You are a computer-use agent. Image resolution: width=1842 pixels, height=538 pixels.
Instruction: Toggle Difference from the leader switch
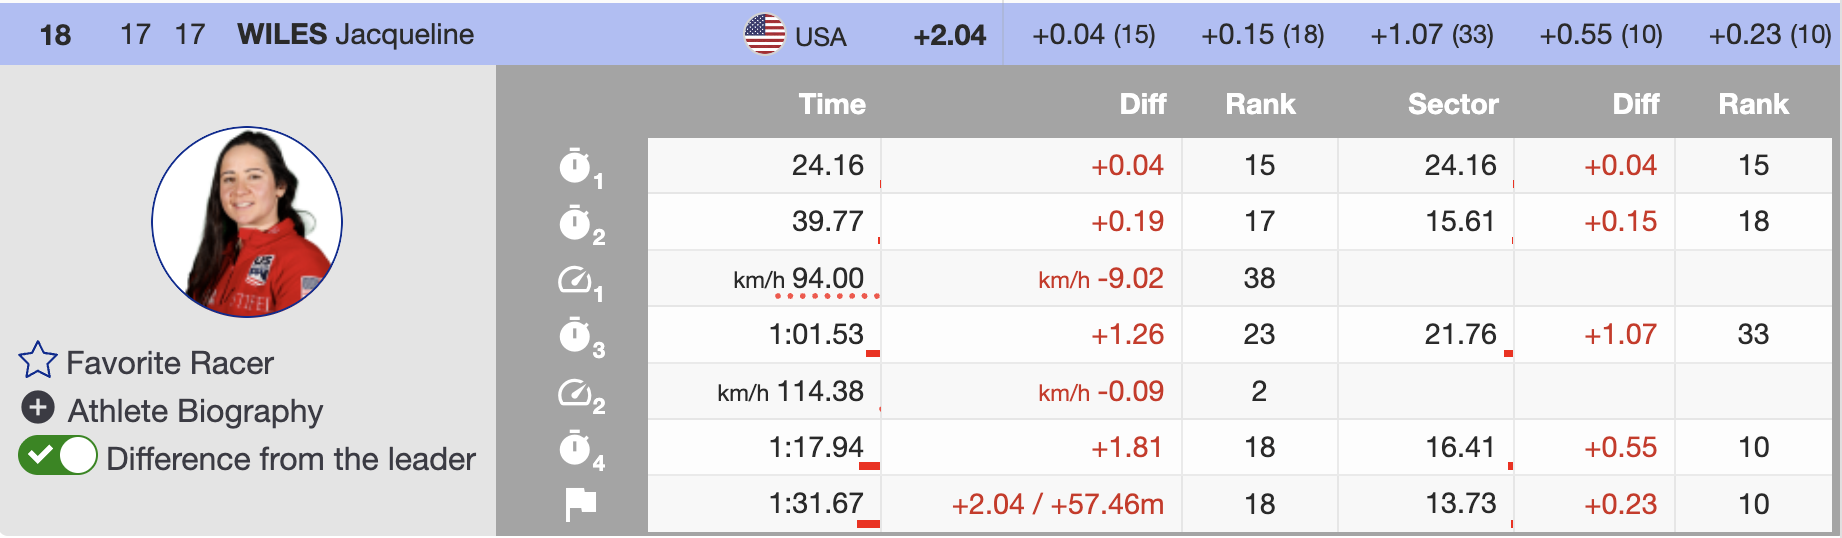click(58, 456)
